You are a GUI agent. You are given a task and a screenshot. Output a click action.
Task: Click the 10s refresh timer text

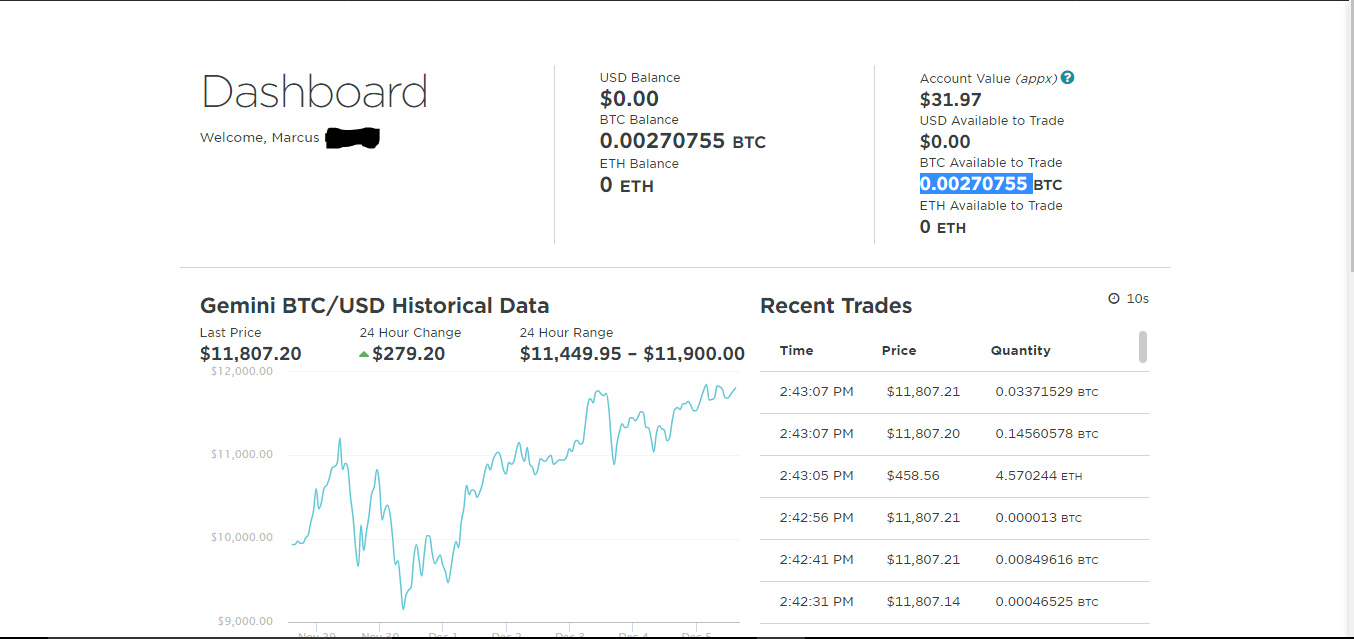[x=1138, y=299]
